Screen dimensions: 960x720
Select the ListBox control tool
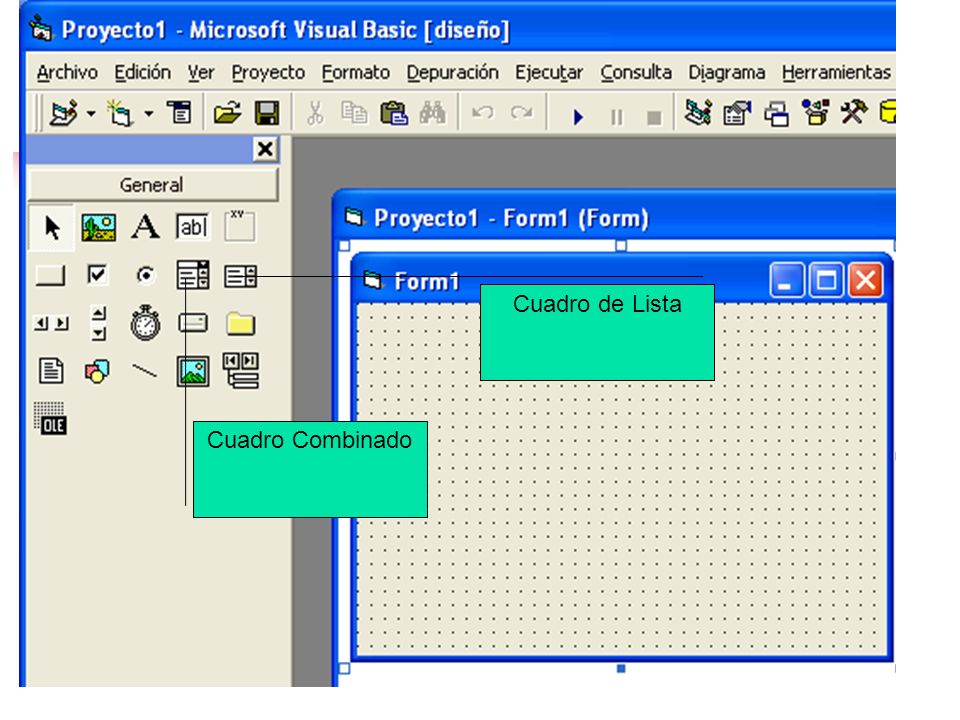click(240, 276)
